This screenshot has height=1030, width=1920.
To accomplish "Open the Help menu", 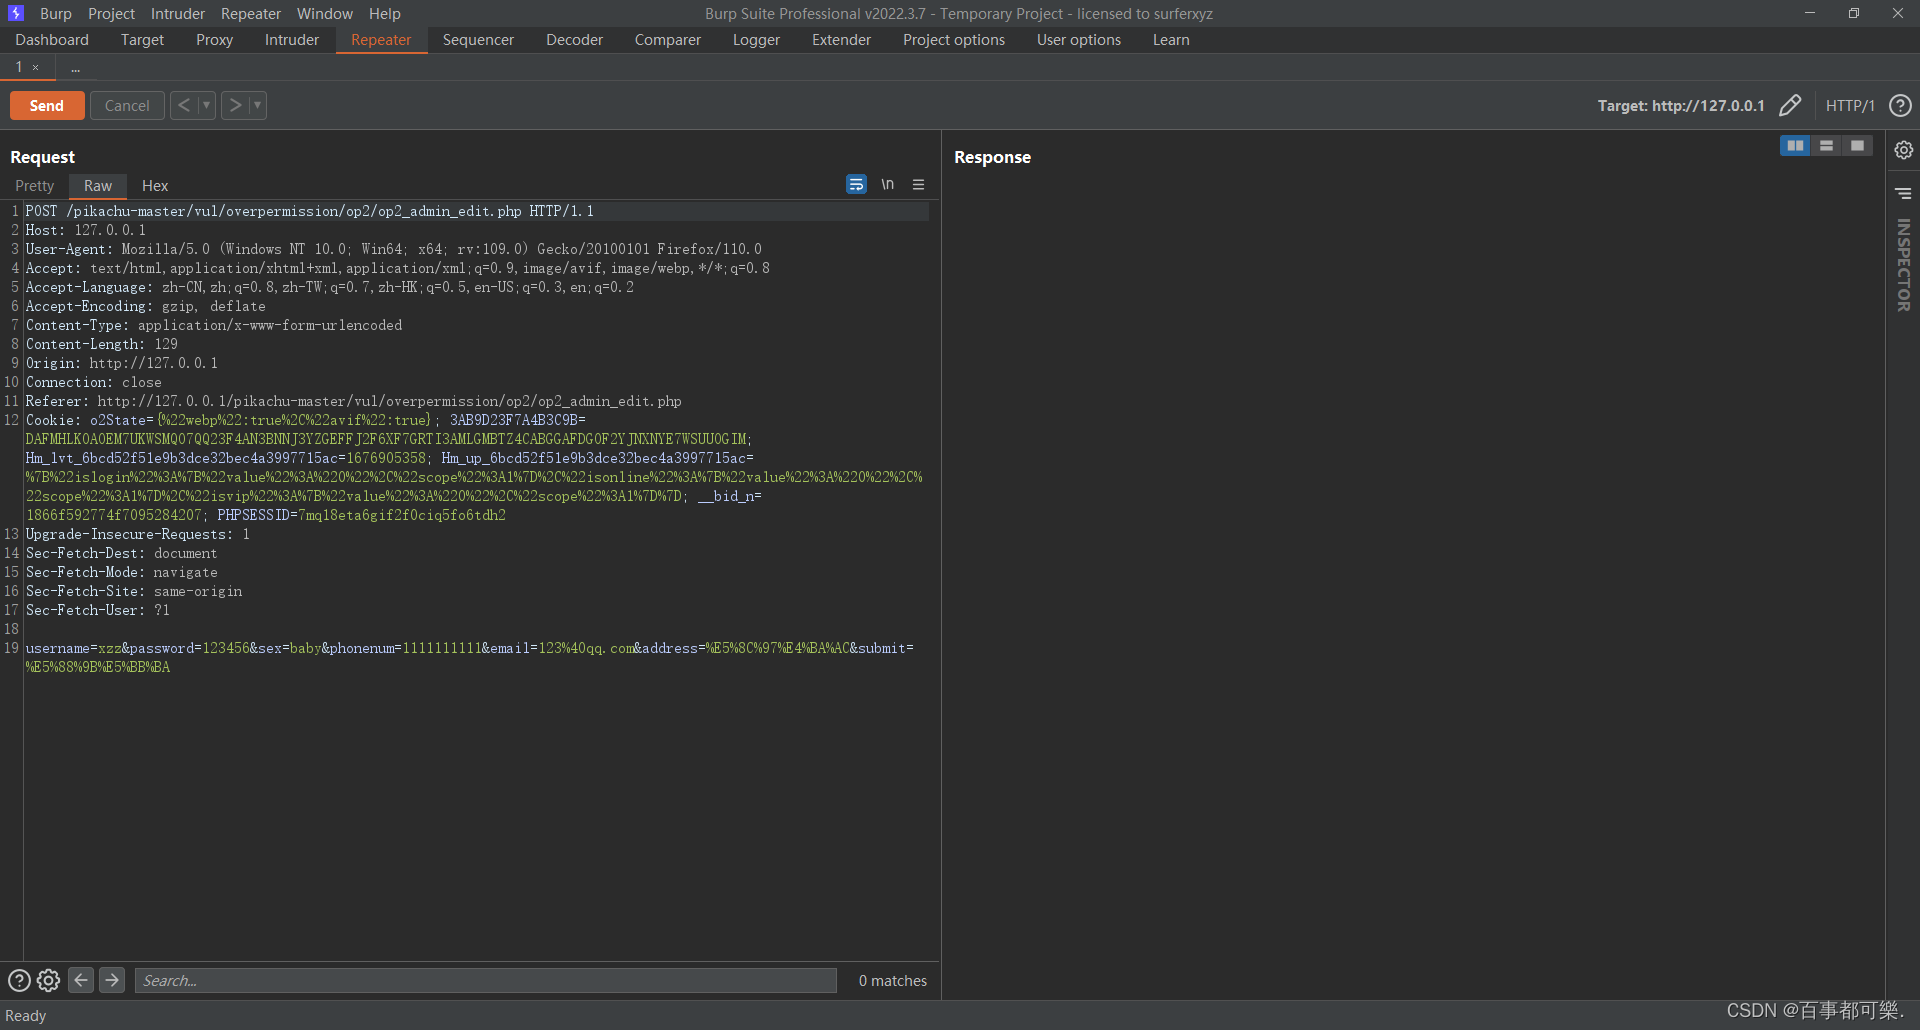I will click(385, 13).
